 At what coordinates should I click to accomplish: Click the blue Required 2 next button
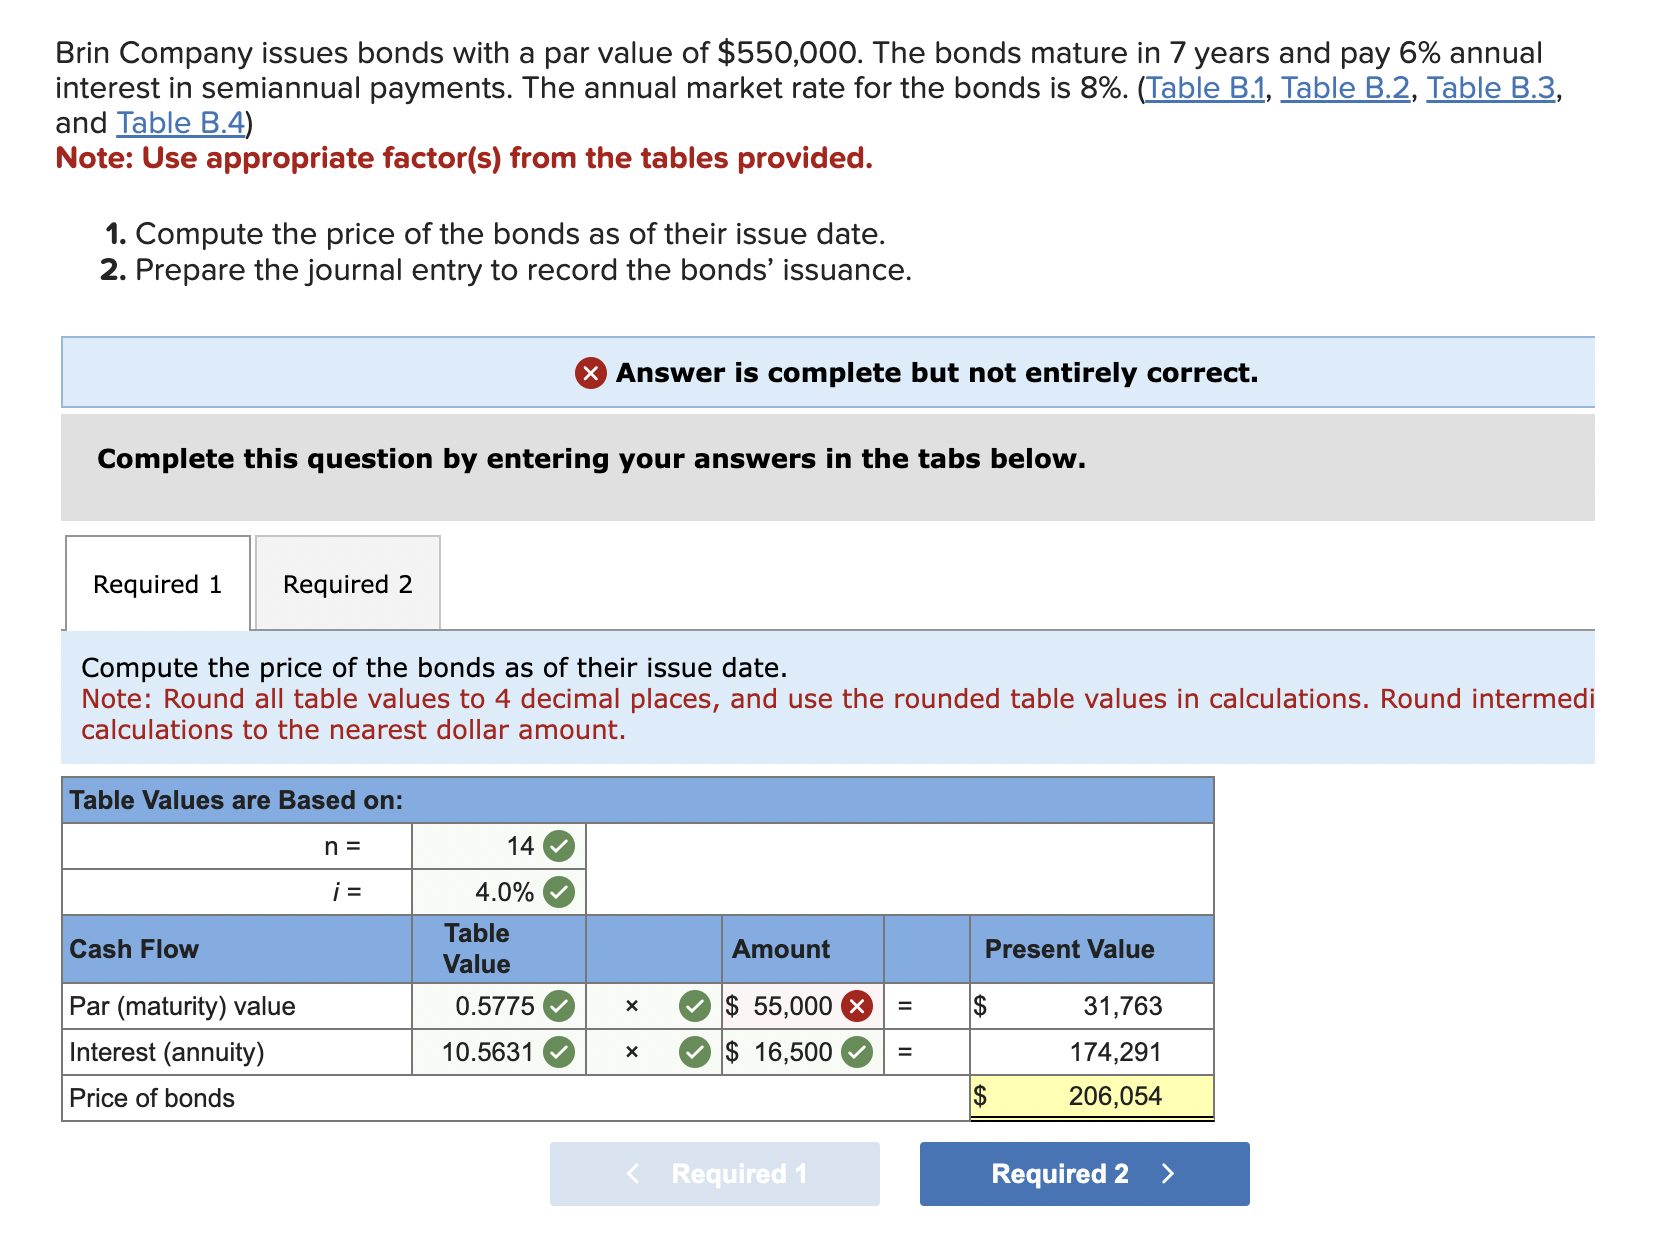tap(1084, 1173)
